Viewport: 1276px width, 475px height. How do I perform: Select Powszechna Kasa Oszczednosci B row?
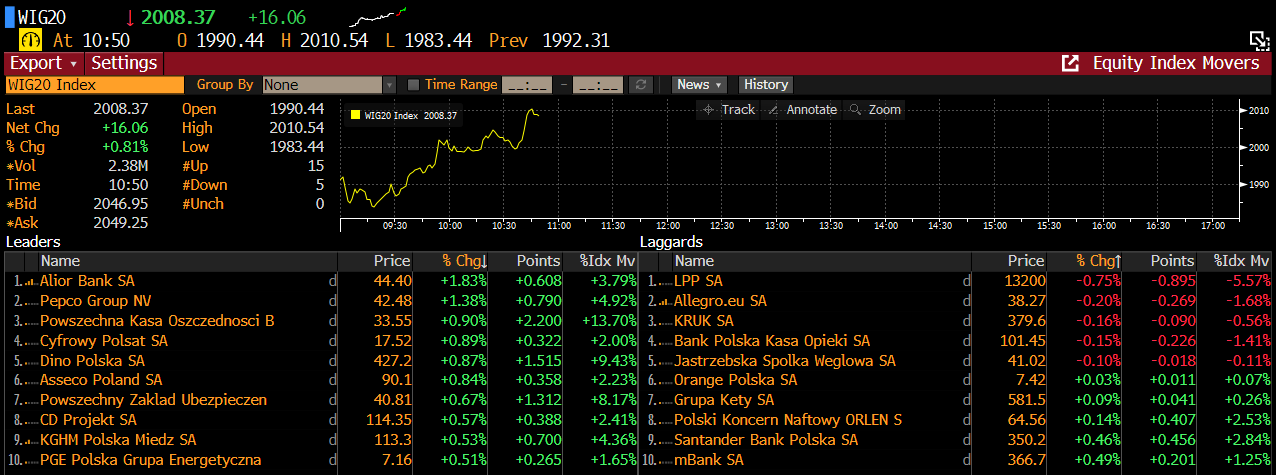click(x=320, y=321)
